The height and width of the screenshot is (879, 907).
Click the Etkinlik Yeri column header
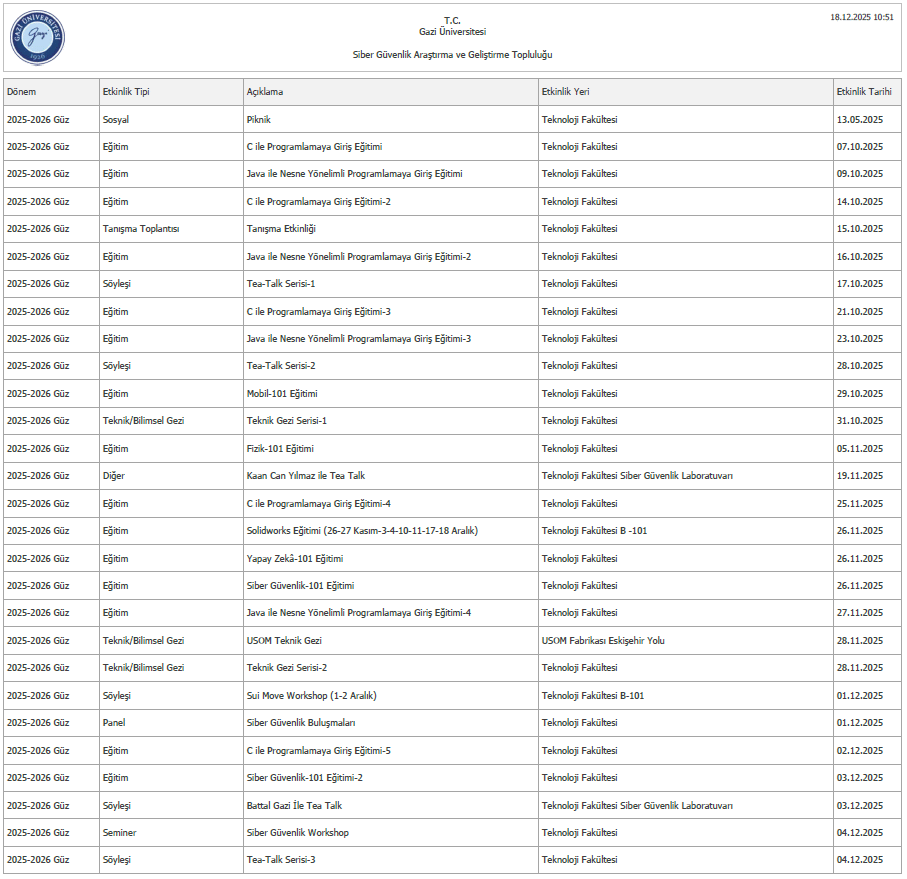[565, 92]
